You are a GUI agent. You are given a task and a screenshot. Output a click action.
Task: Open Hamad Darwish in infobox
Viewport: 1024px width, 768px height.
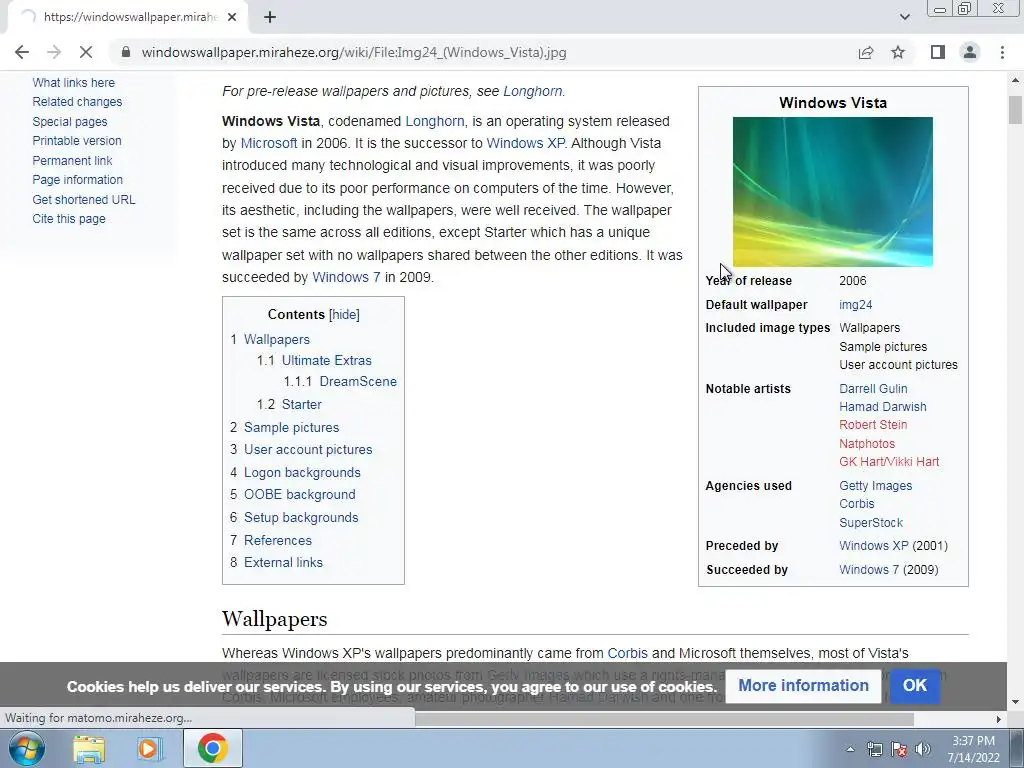[x=883, y=407]
